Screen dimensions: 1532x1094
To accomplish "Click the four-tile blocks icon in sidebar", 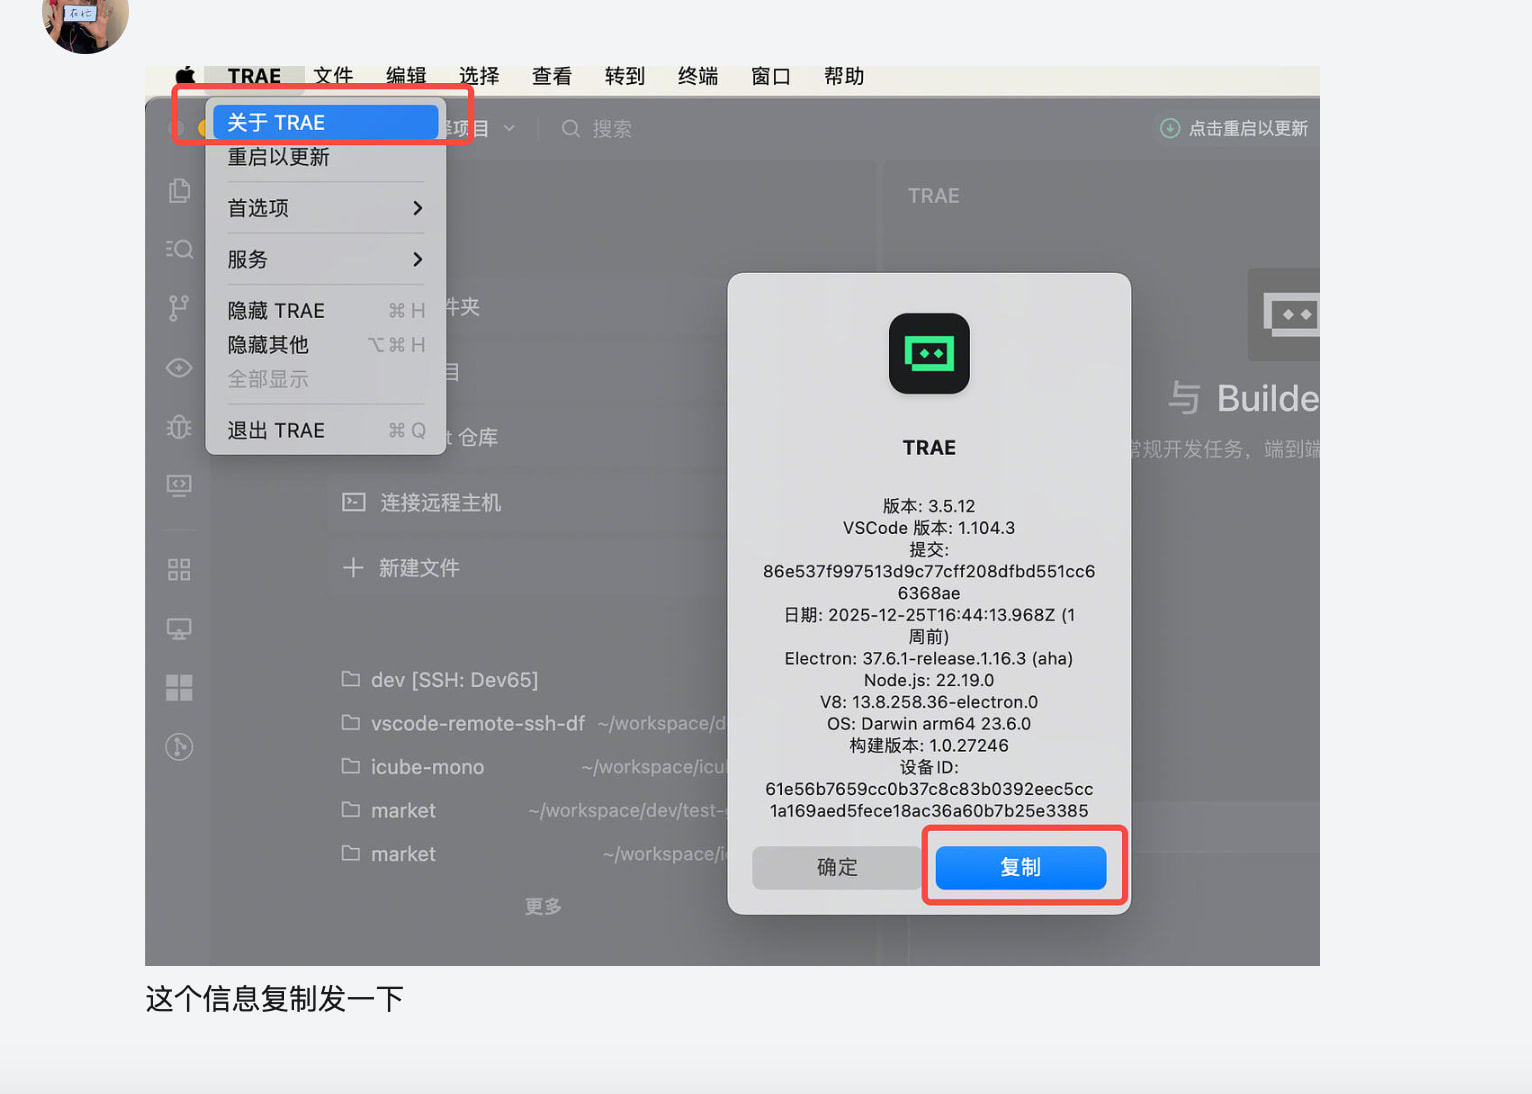I will click(179, 688).
